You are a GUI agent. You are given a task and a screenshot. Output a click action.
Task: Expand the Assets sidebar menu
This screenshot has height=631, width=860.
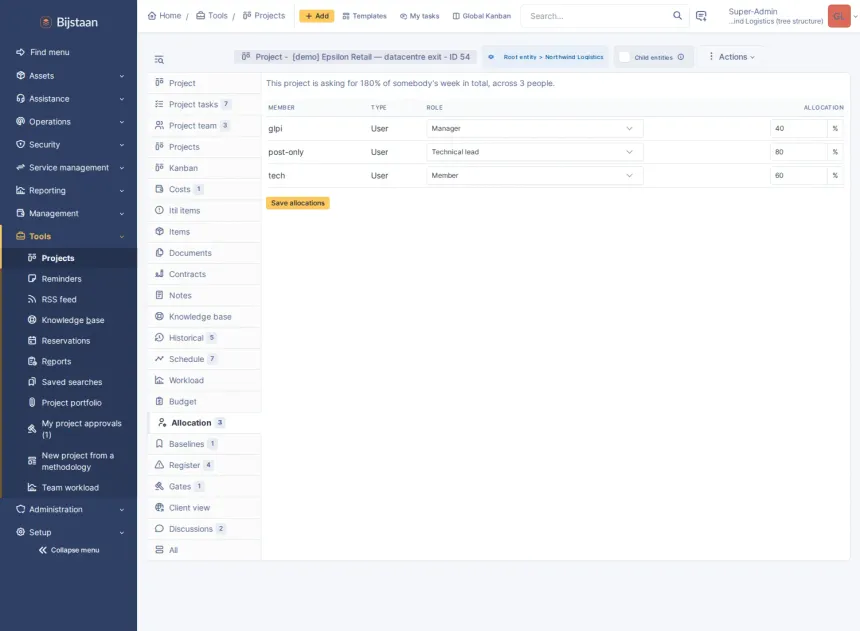[x=69, y=76]
